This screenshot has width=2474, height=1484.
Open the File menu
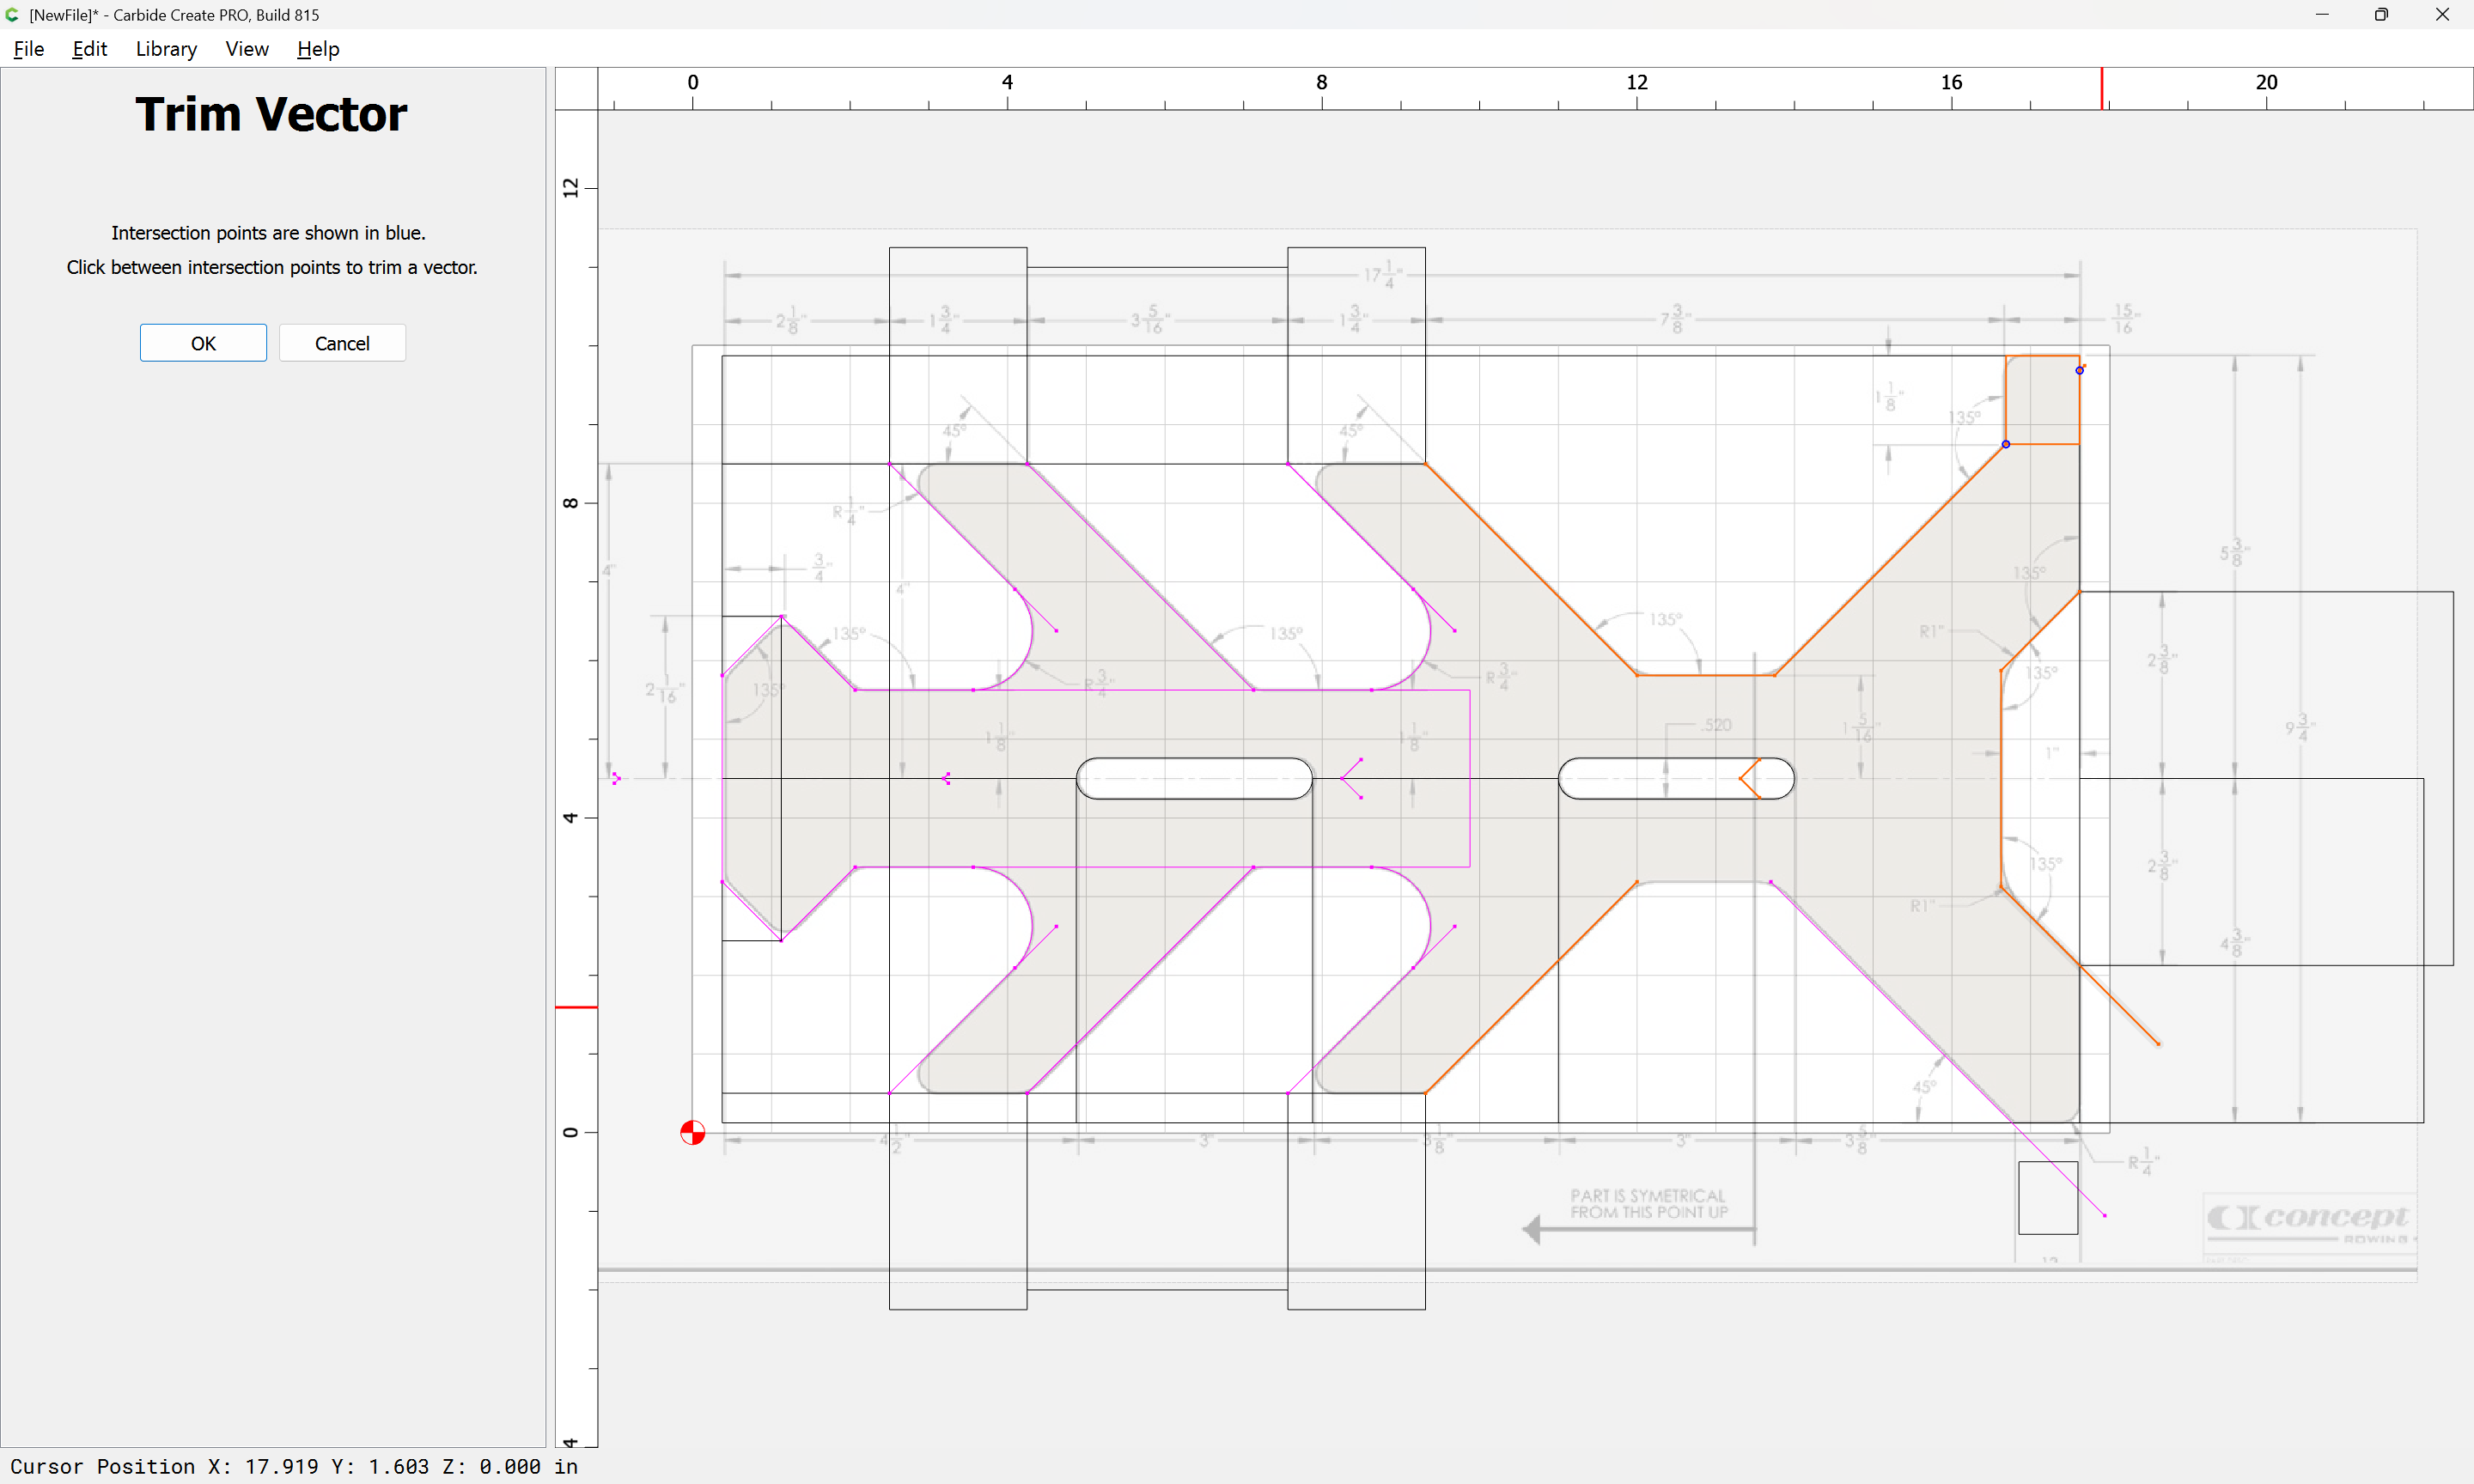29,49
